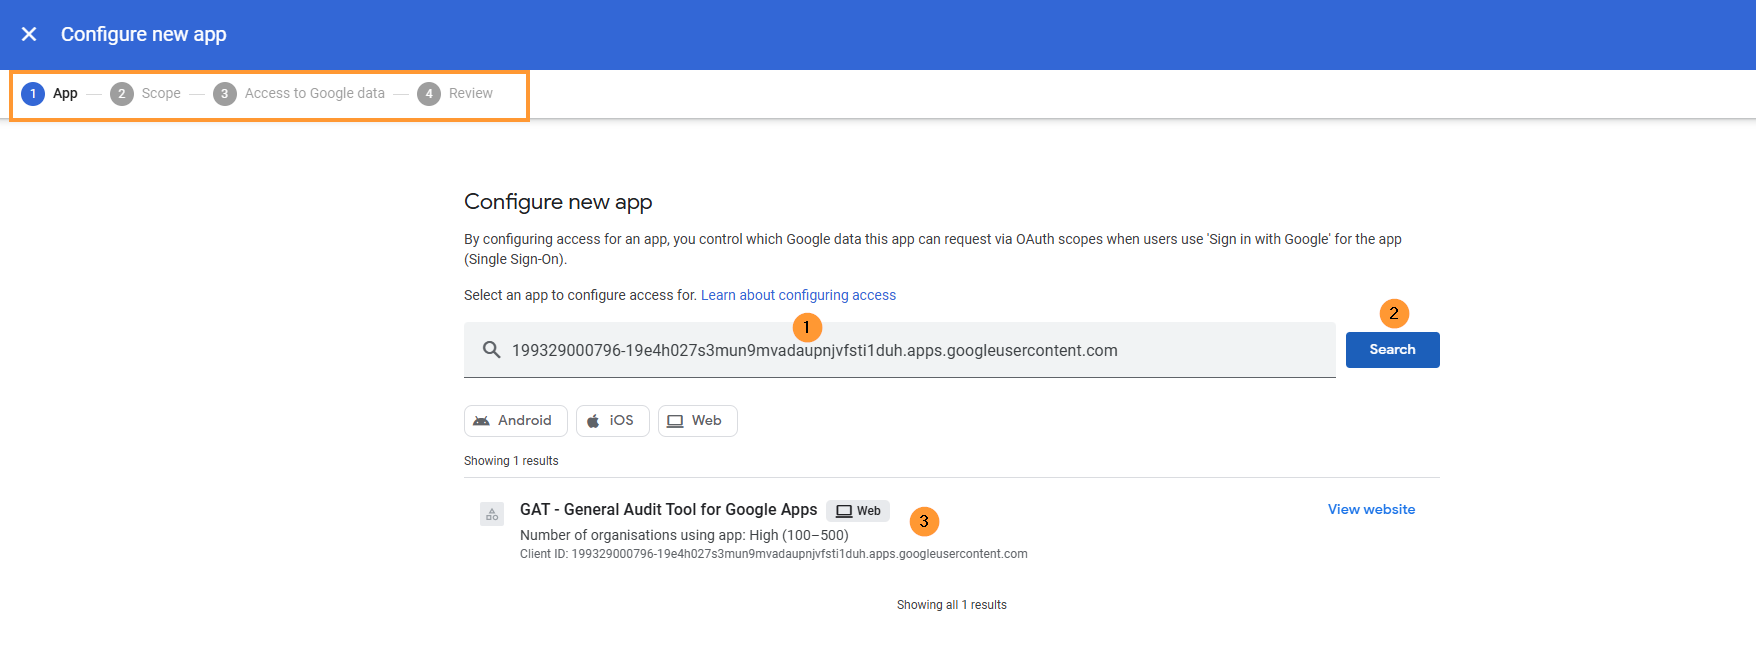Click into the client ID search field
Screen dimensions: 1756x656
point(900,351)
